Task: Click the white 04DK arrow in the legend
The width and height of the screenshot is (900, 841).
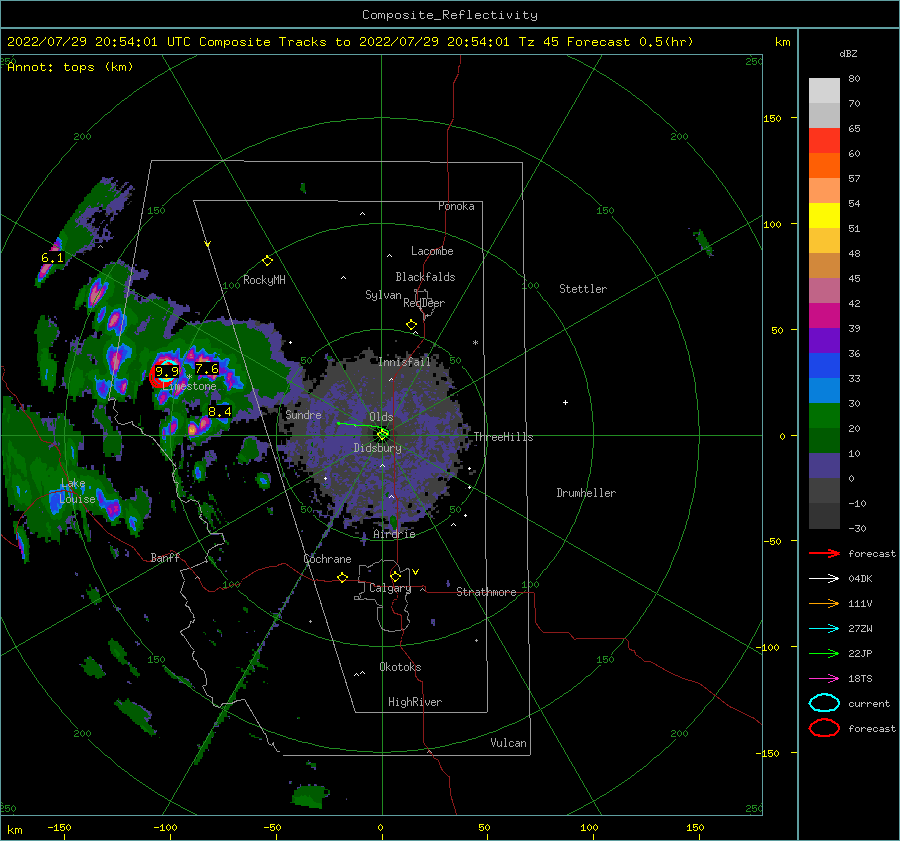Action: (824, 578)
